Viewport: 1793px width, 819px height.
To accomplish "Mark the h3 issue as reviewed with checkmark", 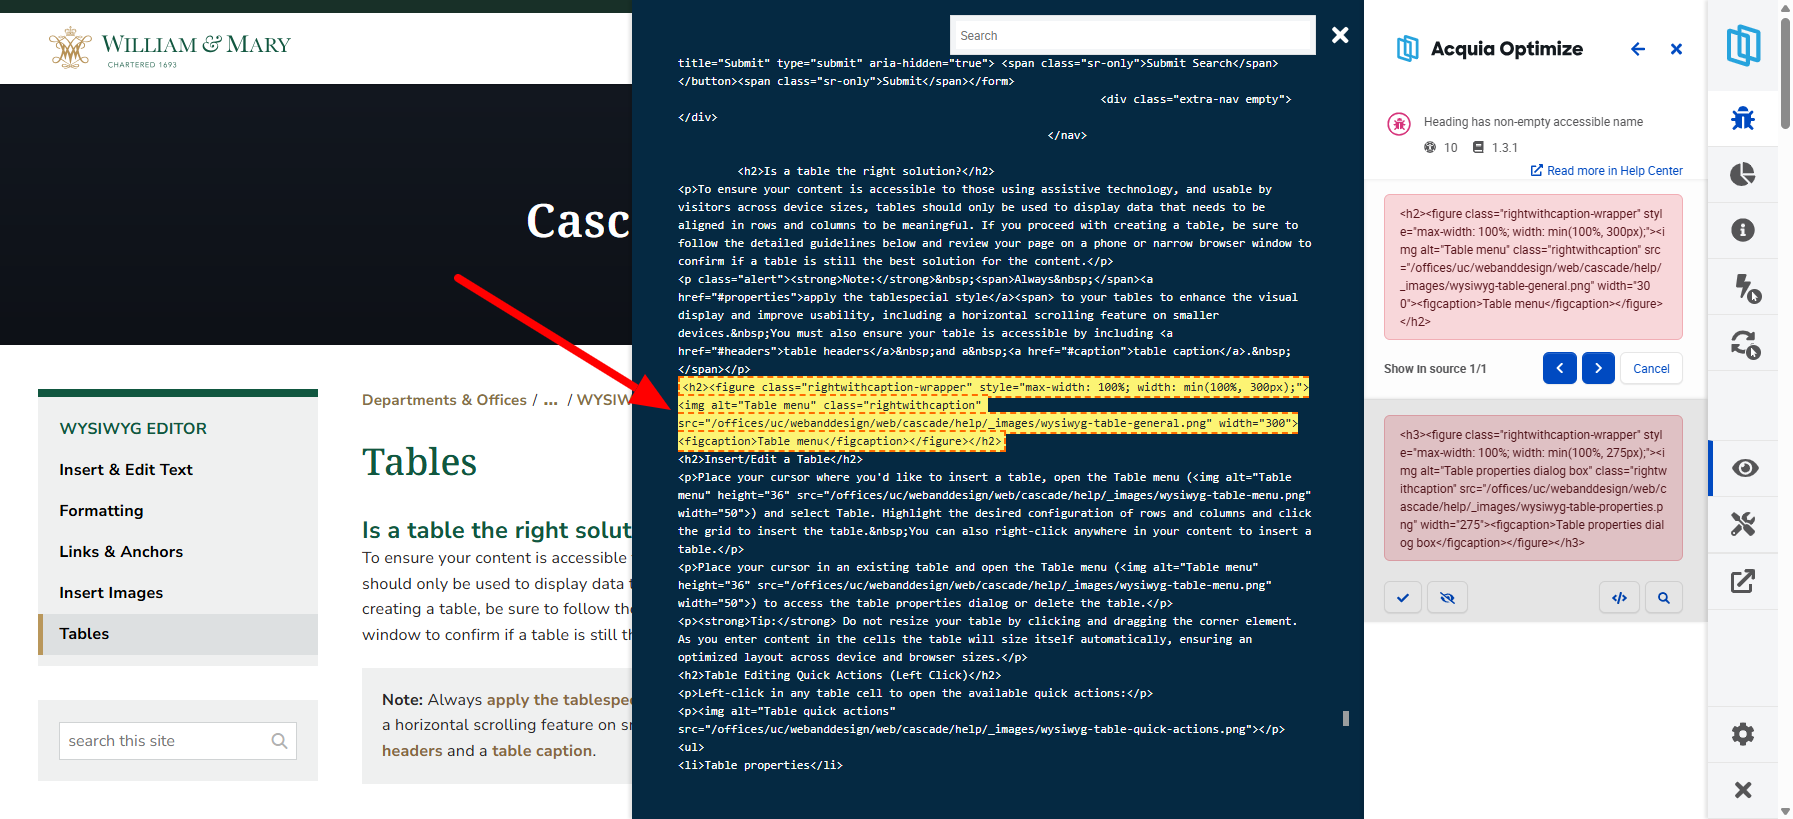I will pyautogui.click(x=1403, y=597).
